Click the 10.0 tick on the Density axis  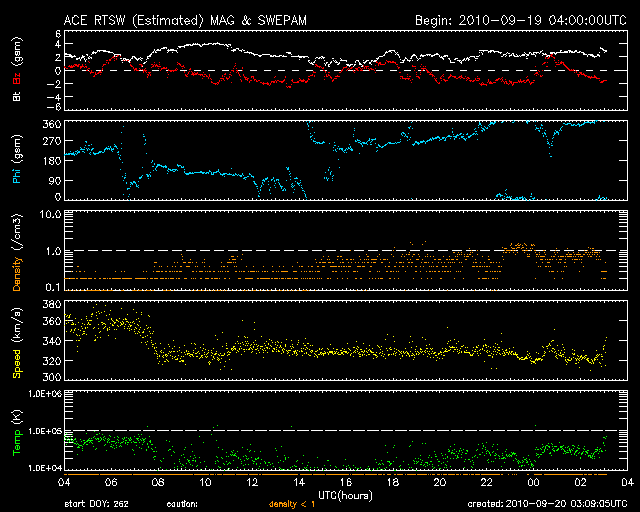[x=50, y=215]
